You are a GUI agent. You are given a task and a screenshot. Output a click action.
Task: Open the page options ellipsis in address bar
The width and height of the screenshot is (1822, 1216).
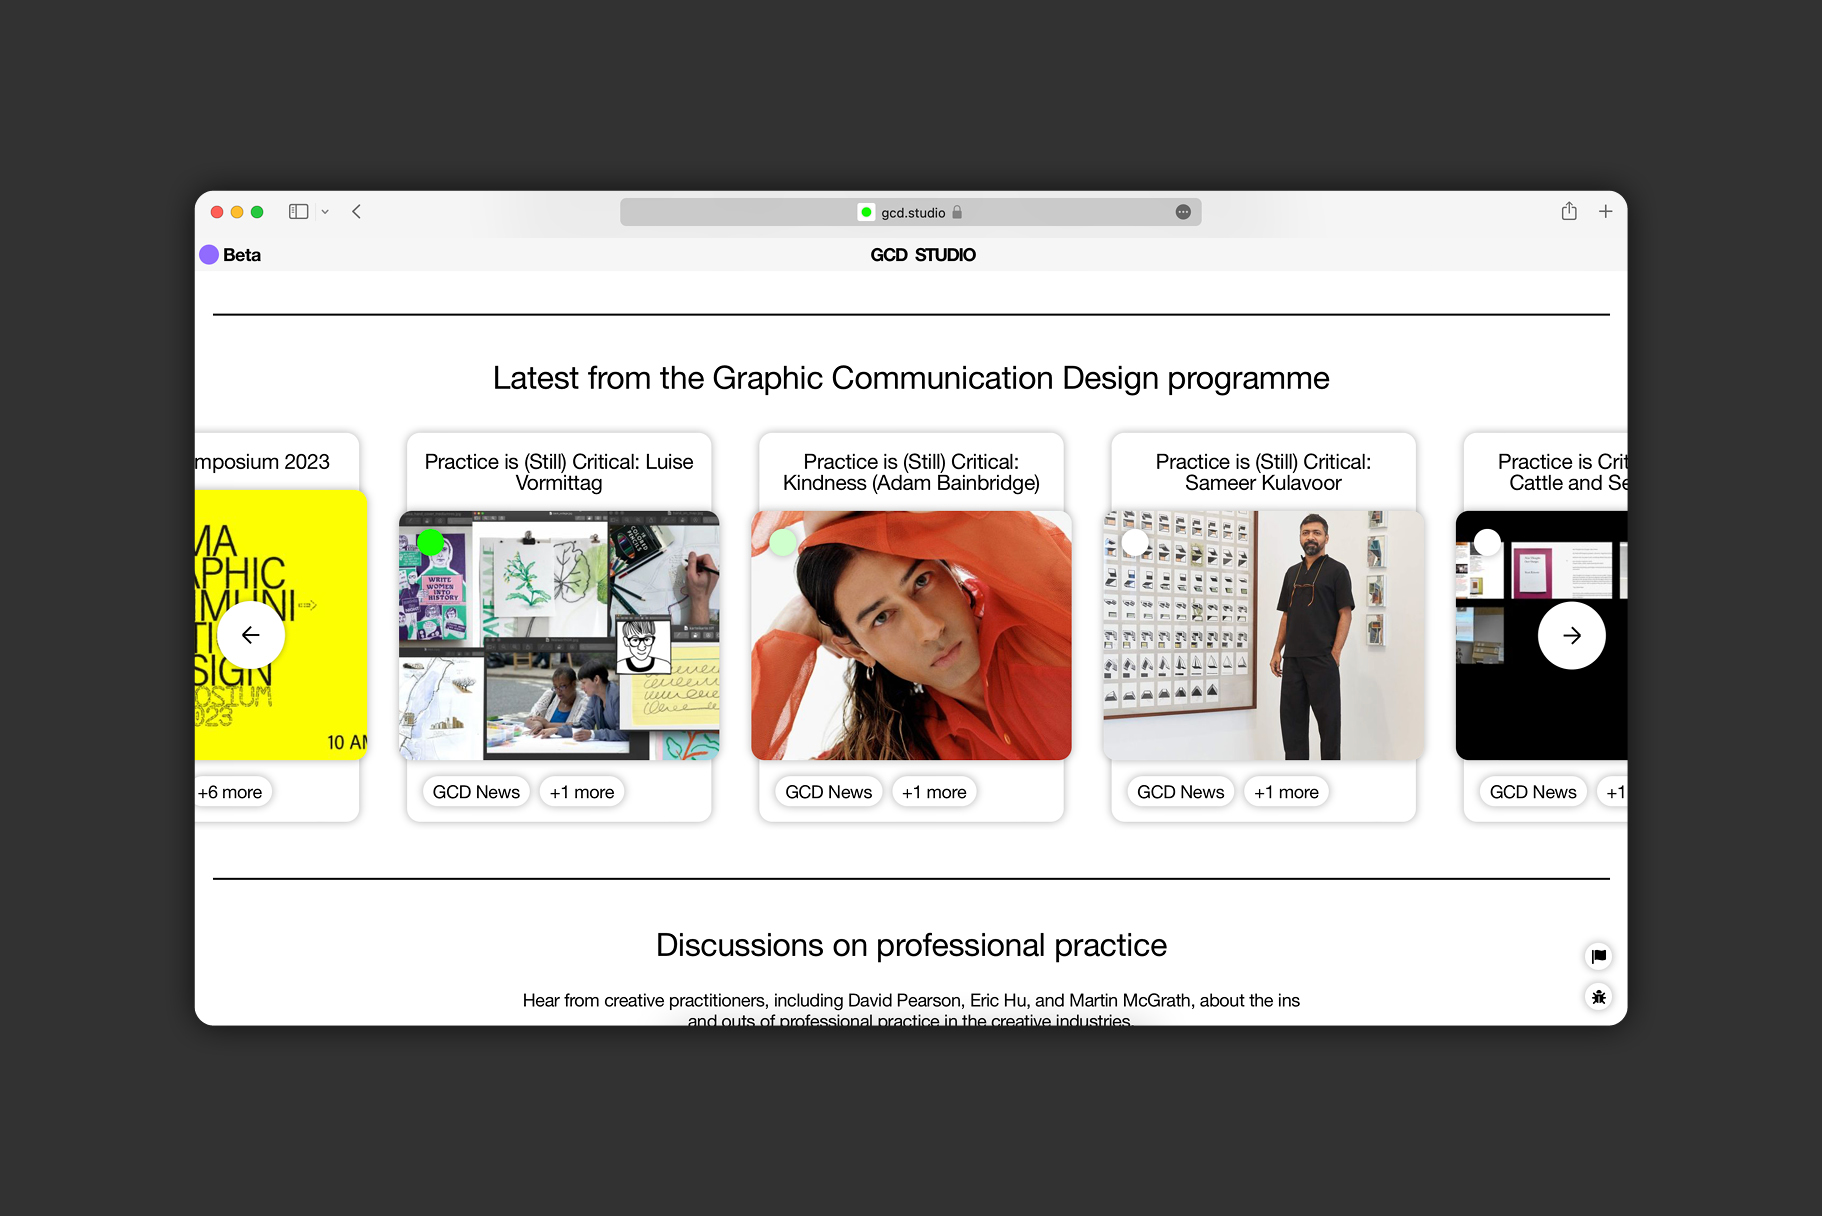(1183, 212)
